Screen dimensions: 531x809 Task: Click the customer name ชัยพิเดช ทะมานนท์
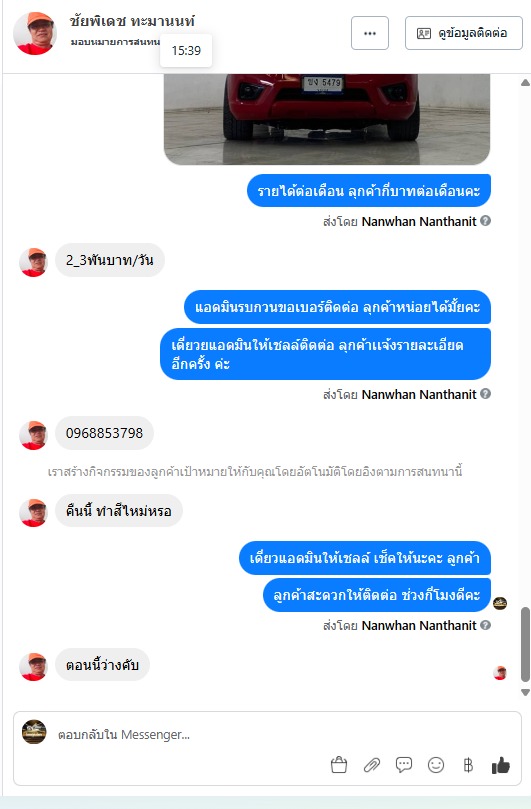[132, 21]
